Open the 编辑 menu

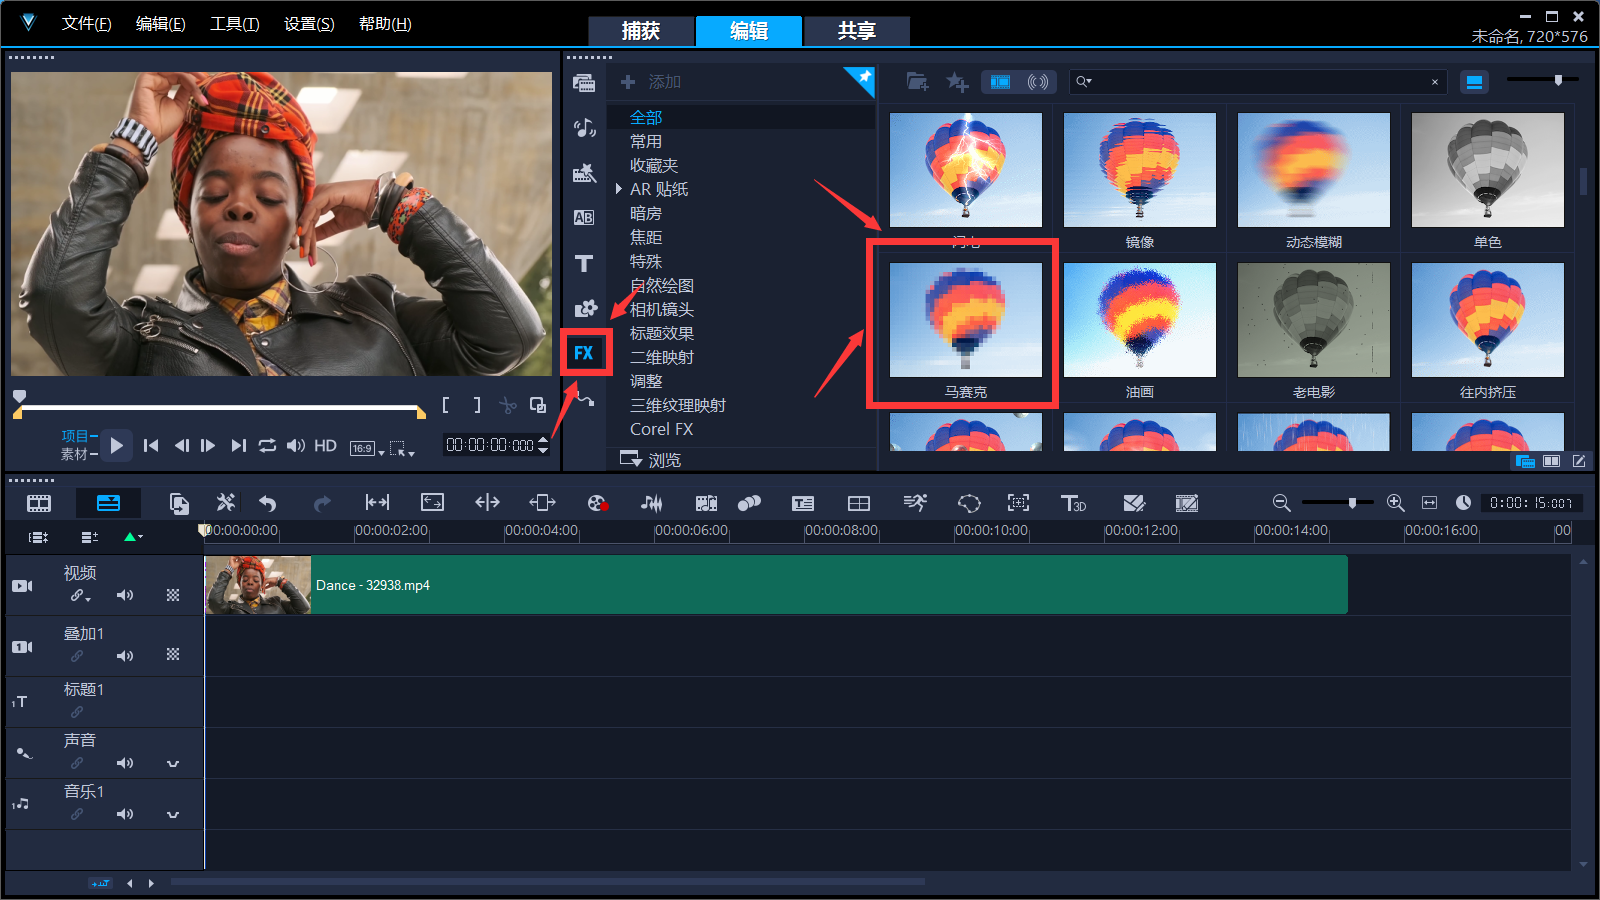click(x=161, y=24)
